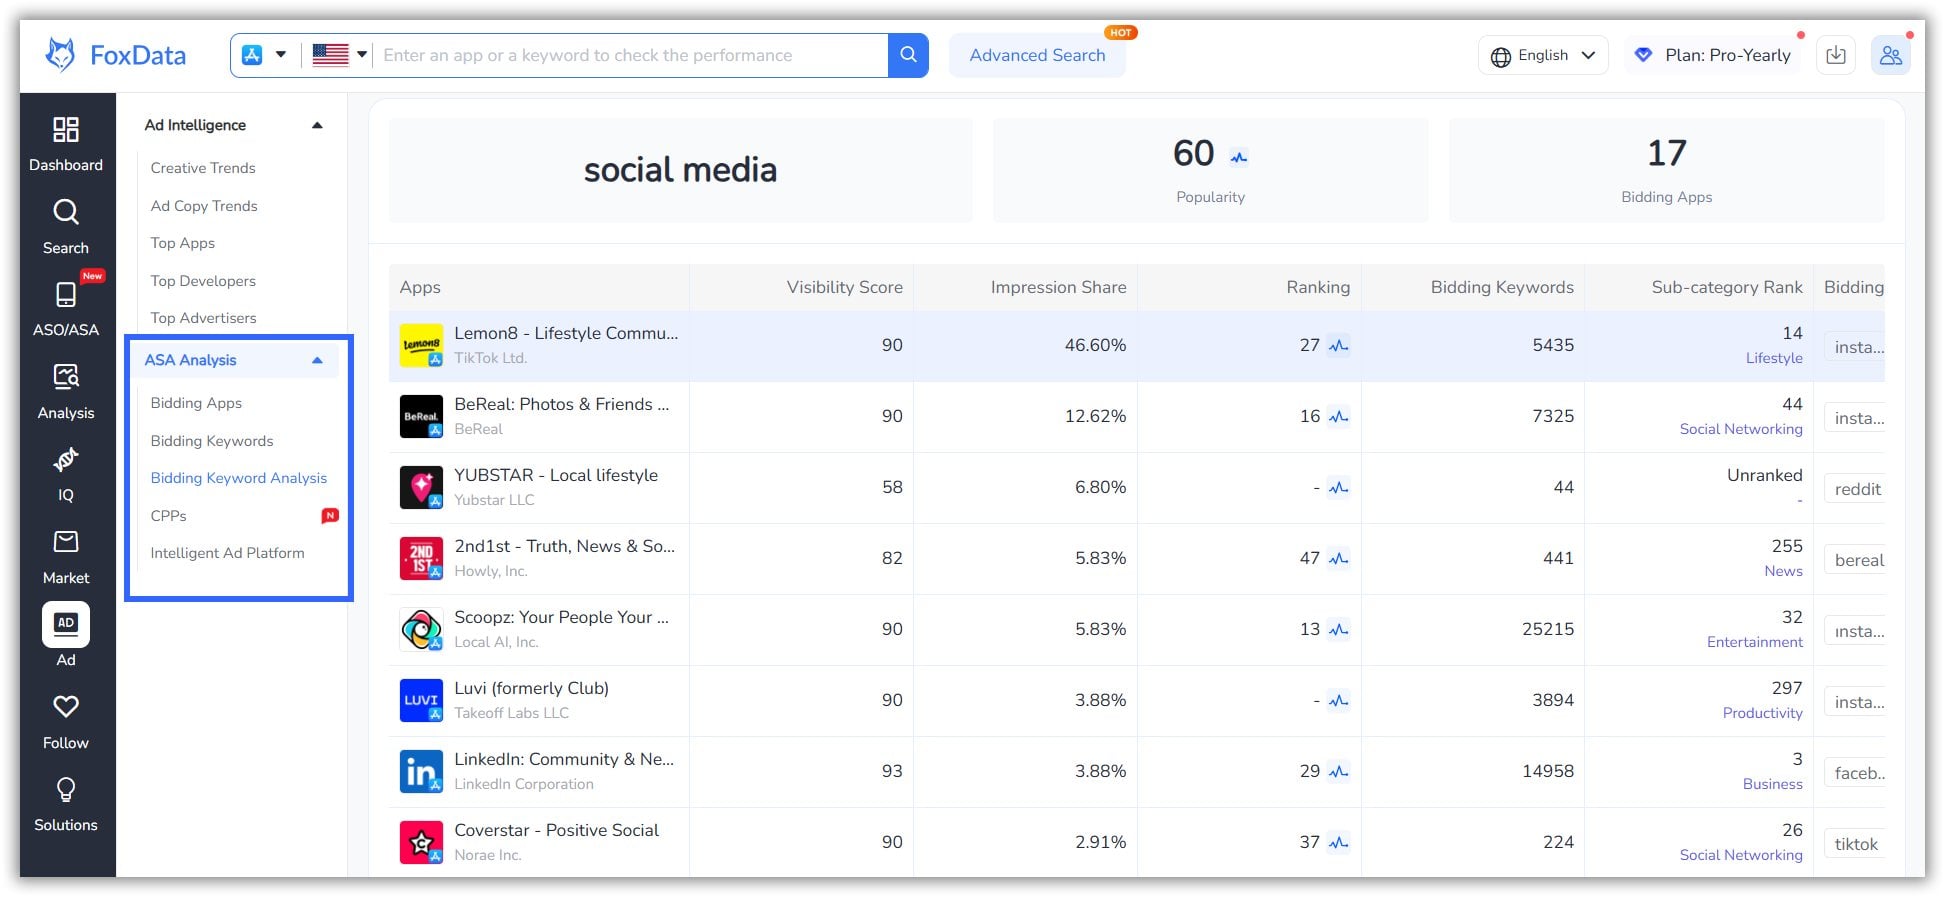Open YUBSTAR - Local lifestyle app link
Screen dimensions: 1945x897
pyautogui.click(x=556, y=476)
